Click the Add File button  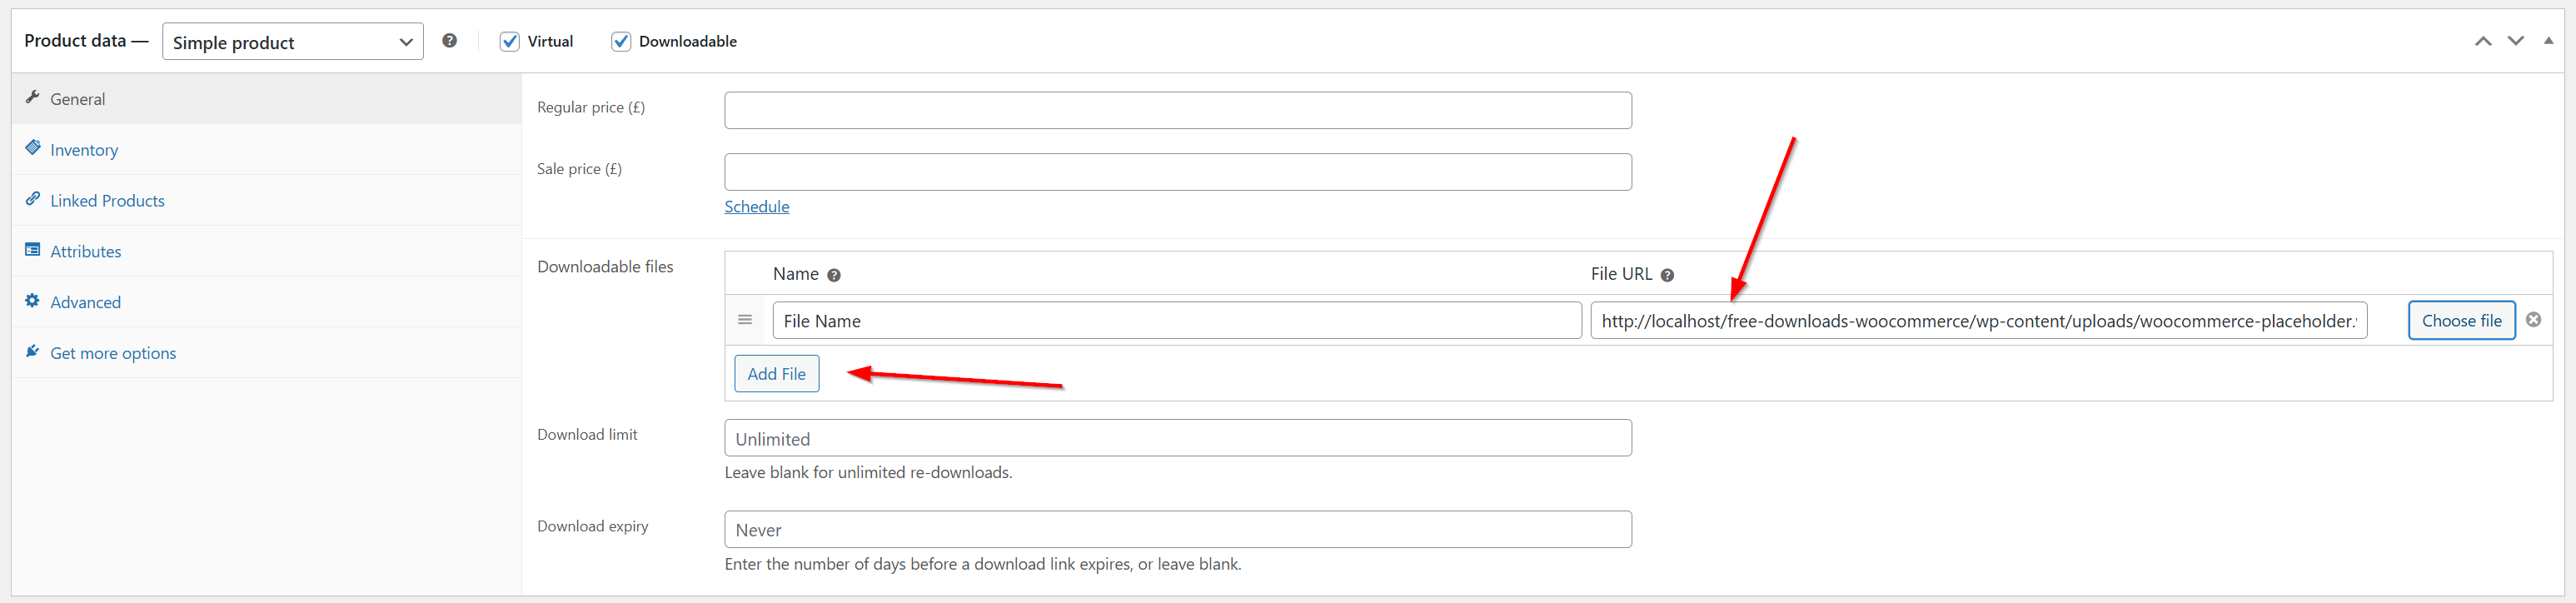776,373
